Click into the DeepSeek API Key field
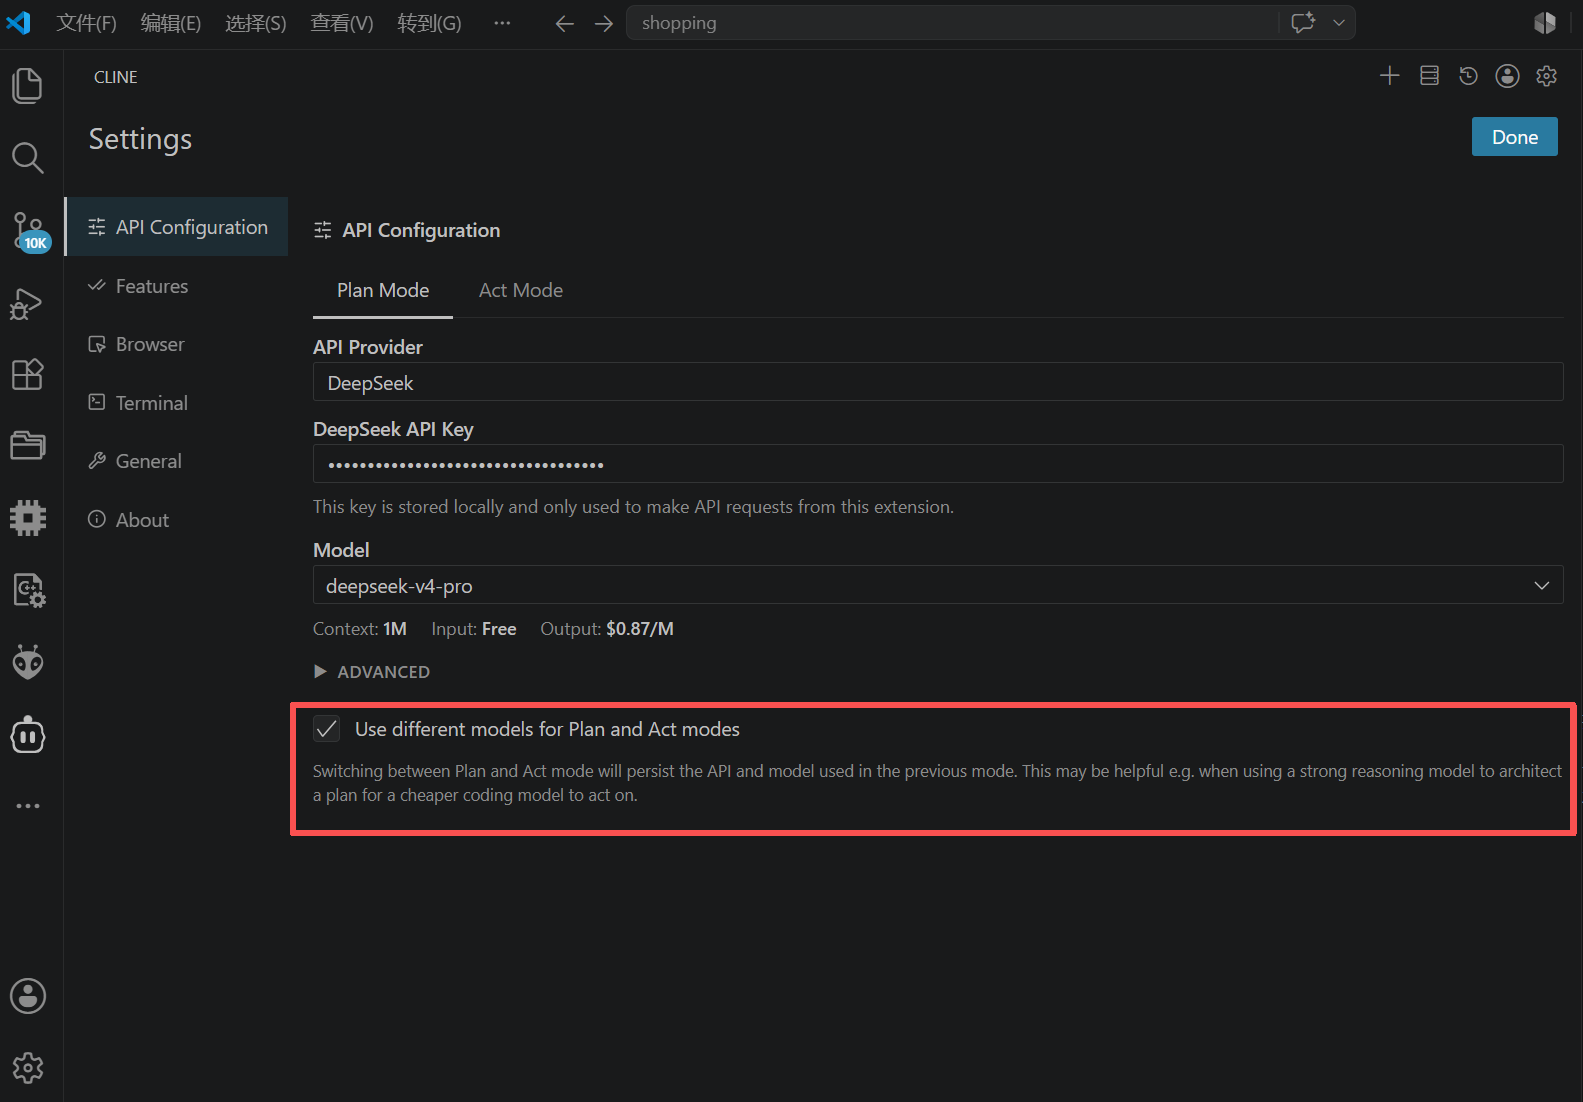Image resolution: width=1583 pixels, height=1102 pixels. [x=938, y=464]
